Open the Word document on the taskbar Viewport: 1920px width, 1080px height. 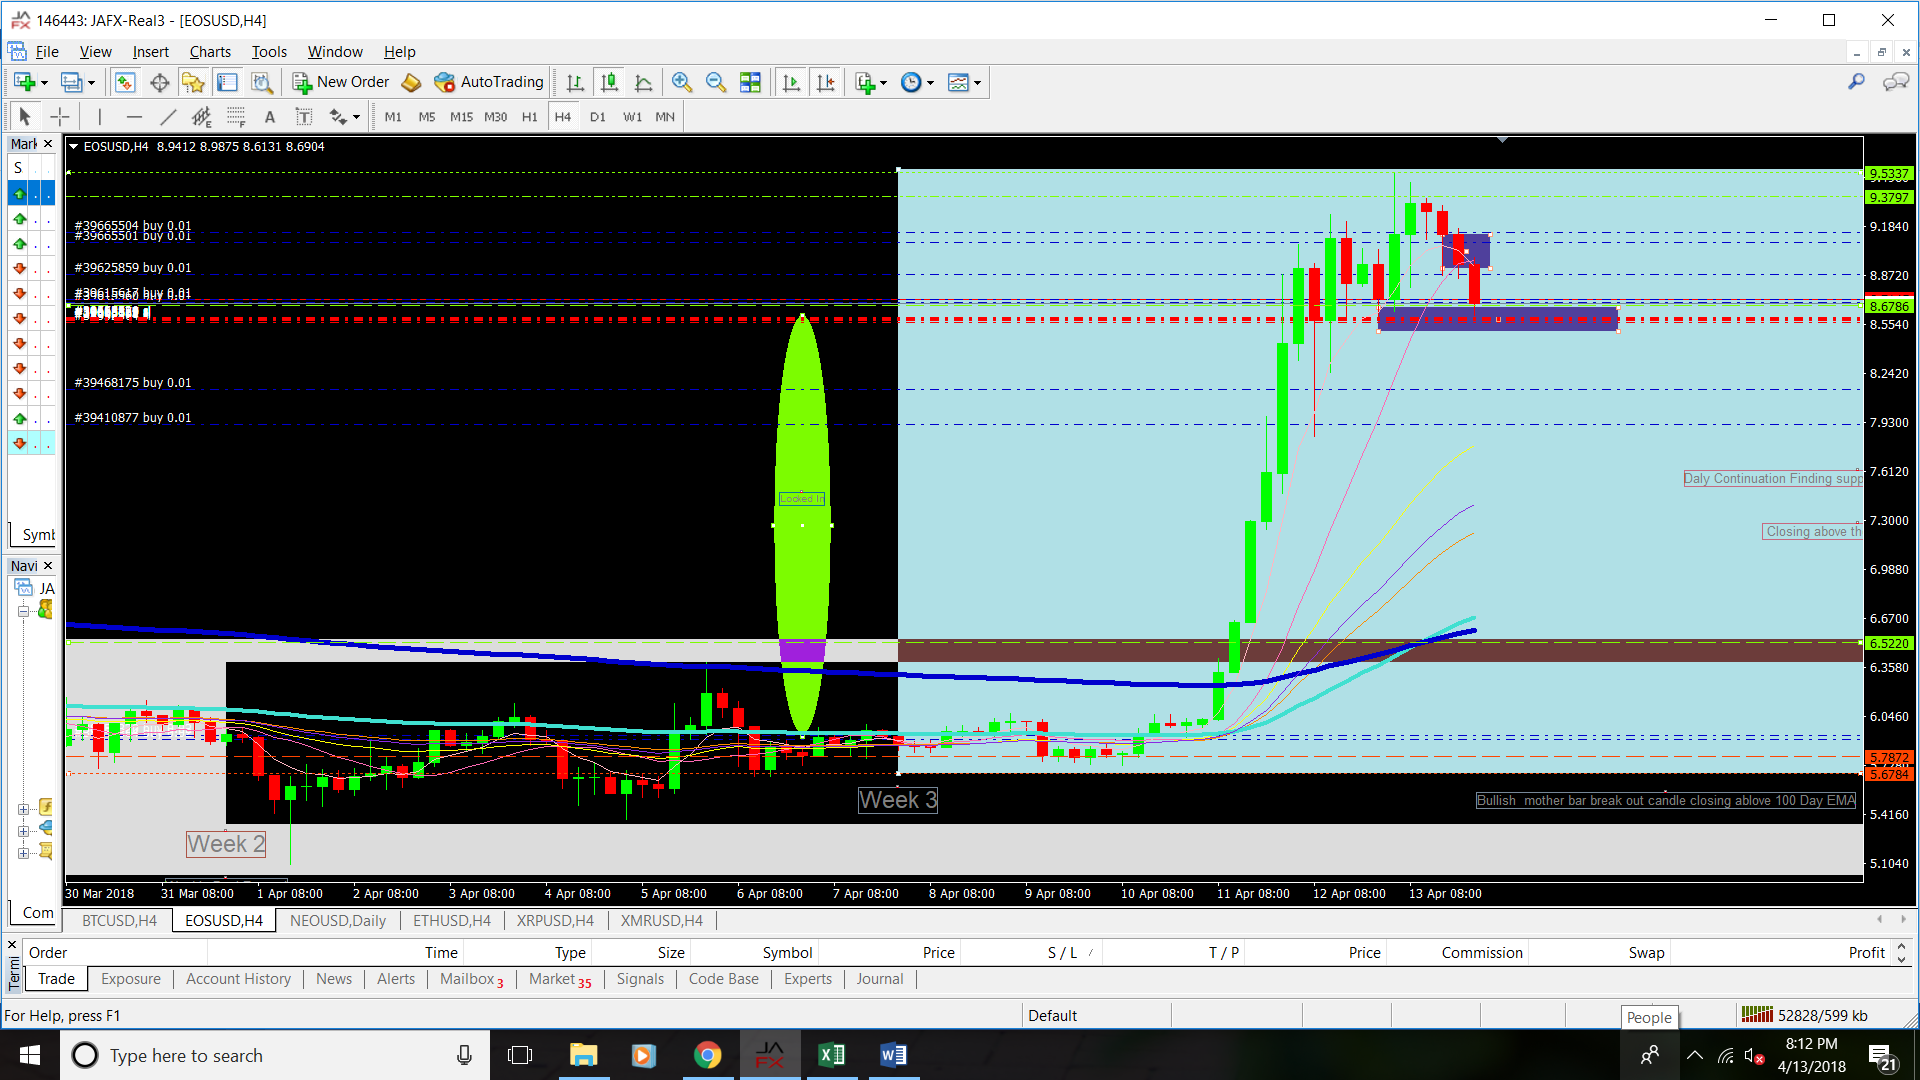coord(893,1055)
